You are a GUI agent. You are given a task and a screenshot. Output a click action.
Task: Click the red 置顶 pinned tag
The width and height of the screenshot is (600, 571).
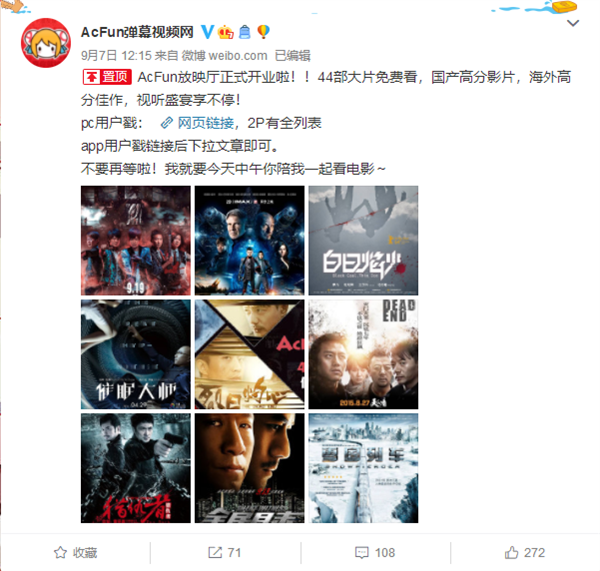click(x=107, y=77)
